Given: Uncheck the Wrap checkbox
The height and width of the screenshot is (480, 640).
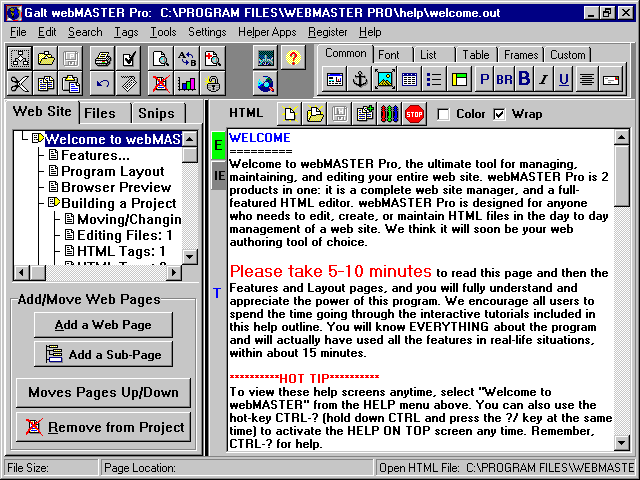Looking at the screenshot, I should click(500, 114).
